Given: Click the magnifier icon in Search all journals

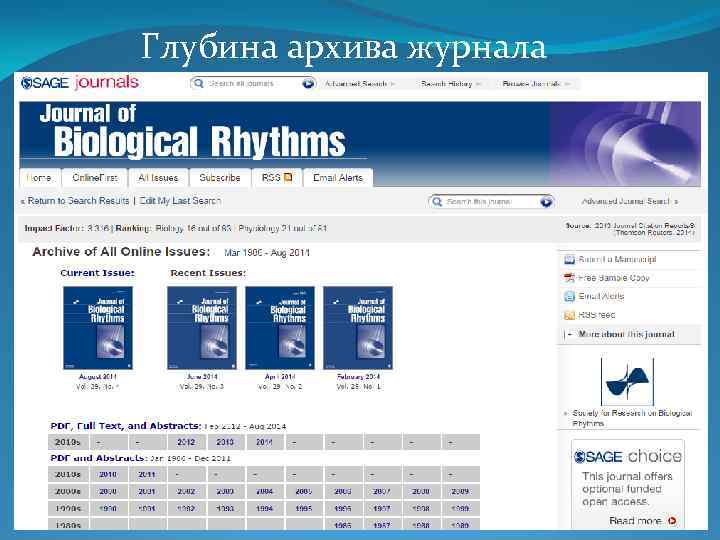Looking at the screenshot, I should (198, 84).
